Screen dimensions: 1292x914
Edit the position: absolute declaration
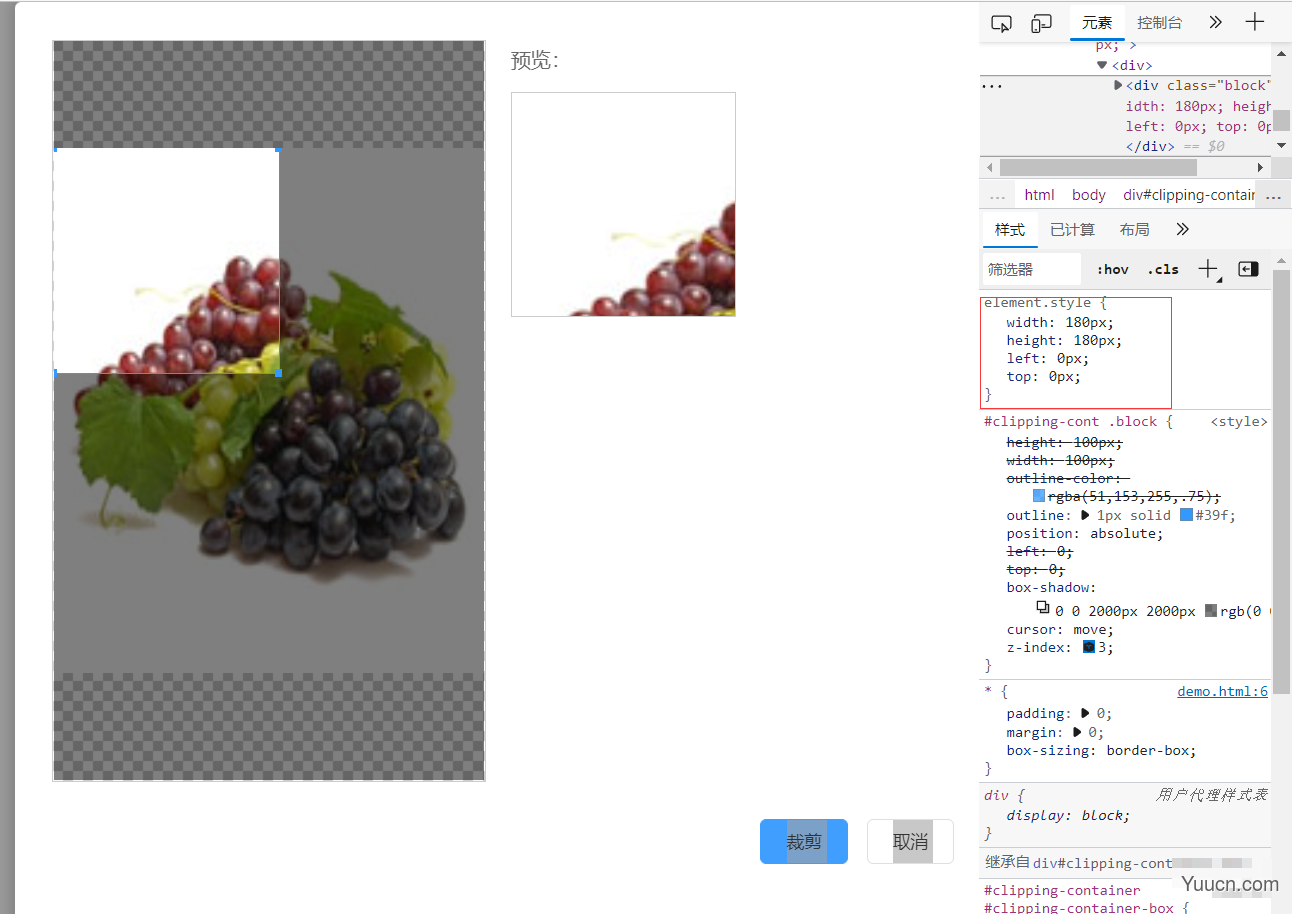(1085, 533)
